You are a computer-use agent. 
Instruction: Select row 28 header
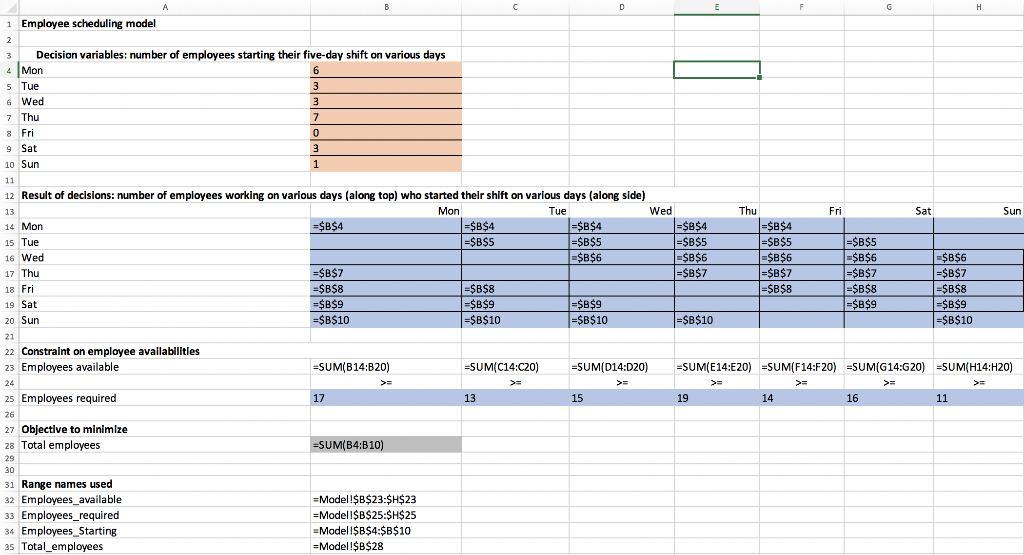click(x=9, y=445)
